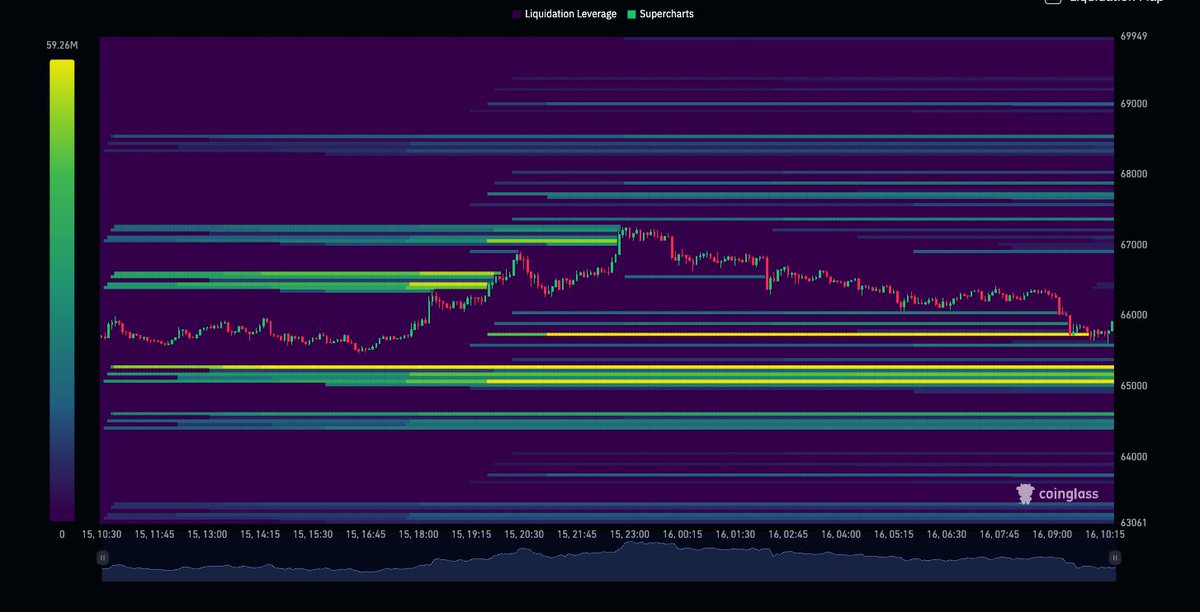Click the 16, 07:45 time axis label
Viewport: 1200px width, 612px height.
[1000, 535]
